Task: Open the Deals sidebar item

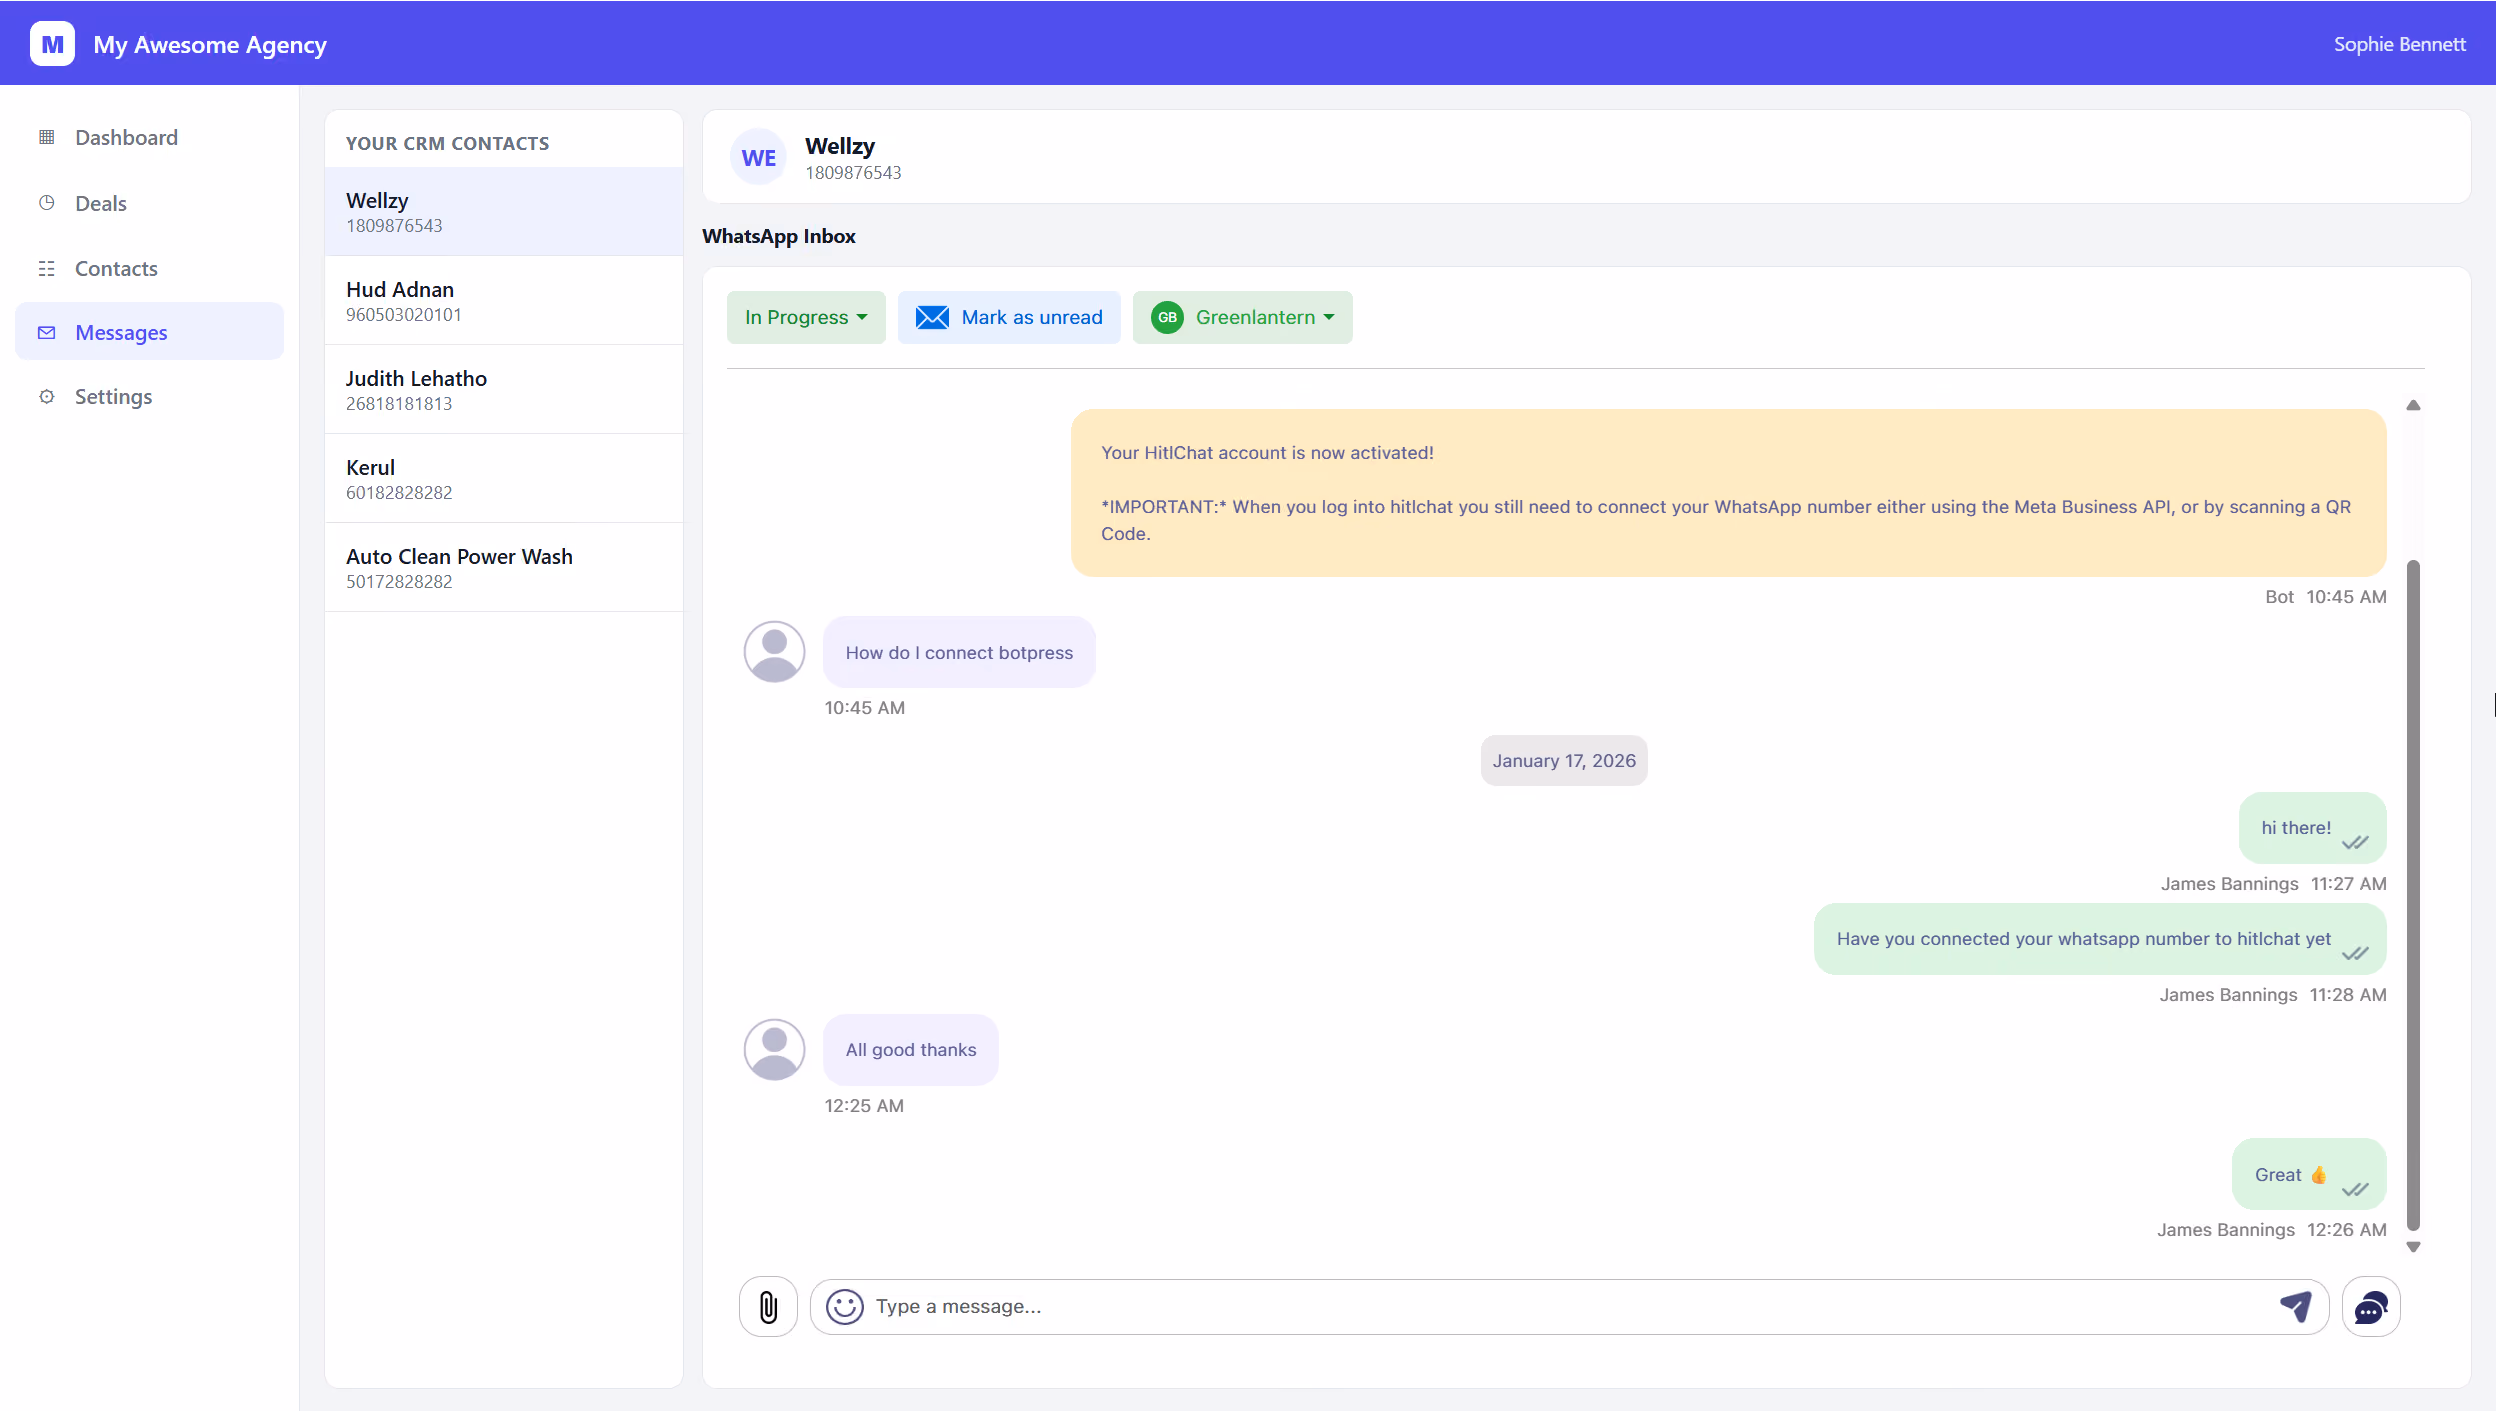Action: click(x=150, y=203)
